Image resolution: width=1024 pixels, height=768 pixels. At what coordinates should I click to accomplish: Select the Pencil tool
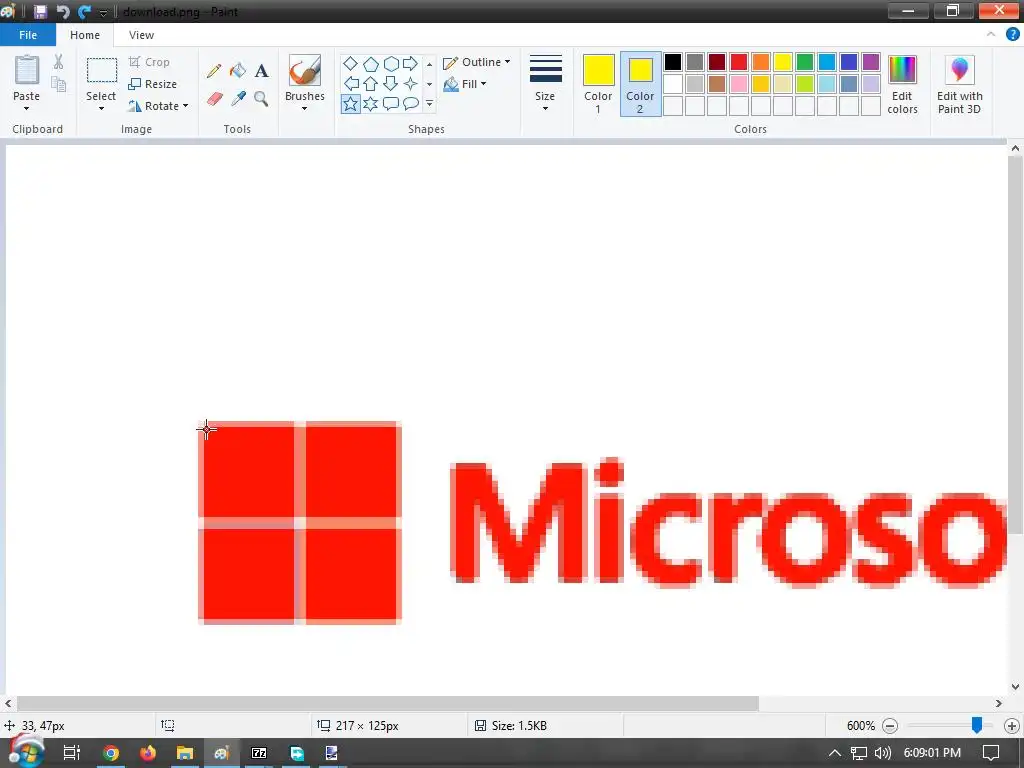[x=214, y=71]
